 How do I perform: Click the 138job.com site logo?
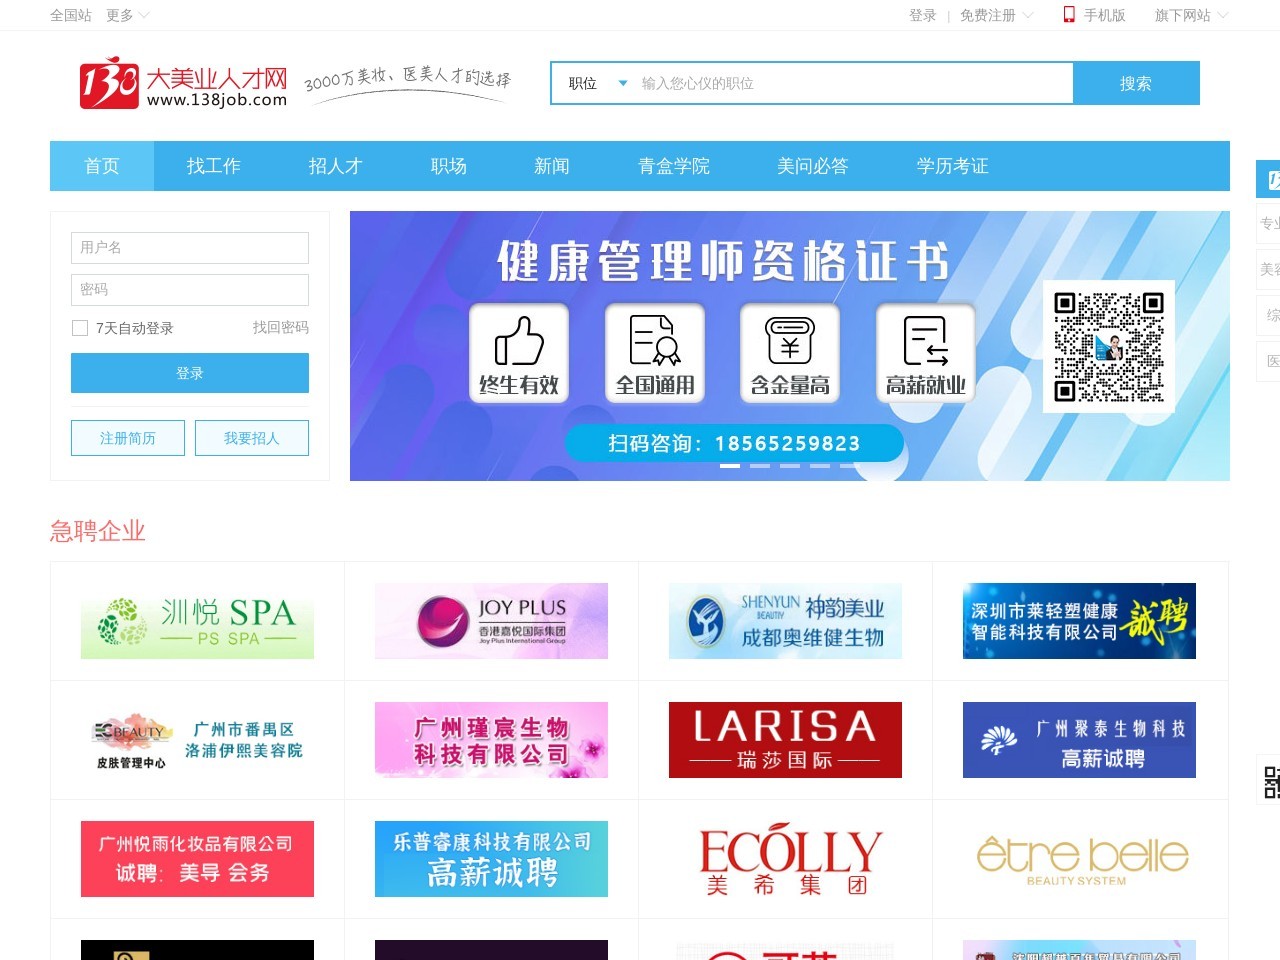pos(184,84)
